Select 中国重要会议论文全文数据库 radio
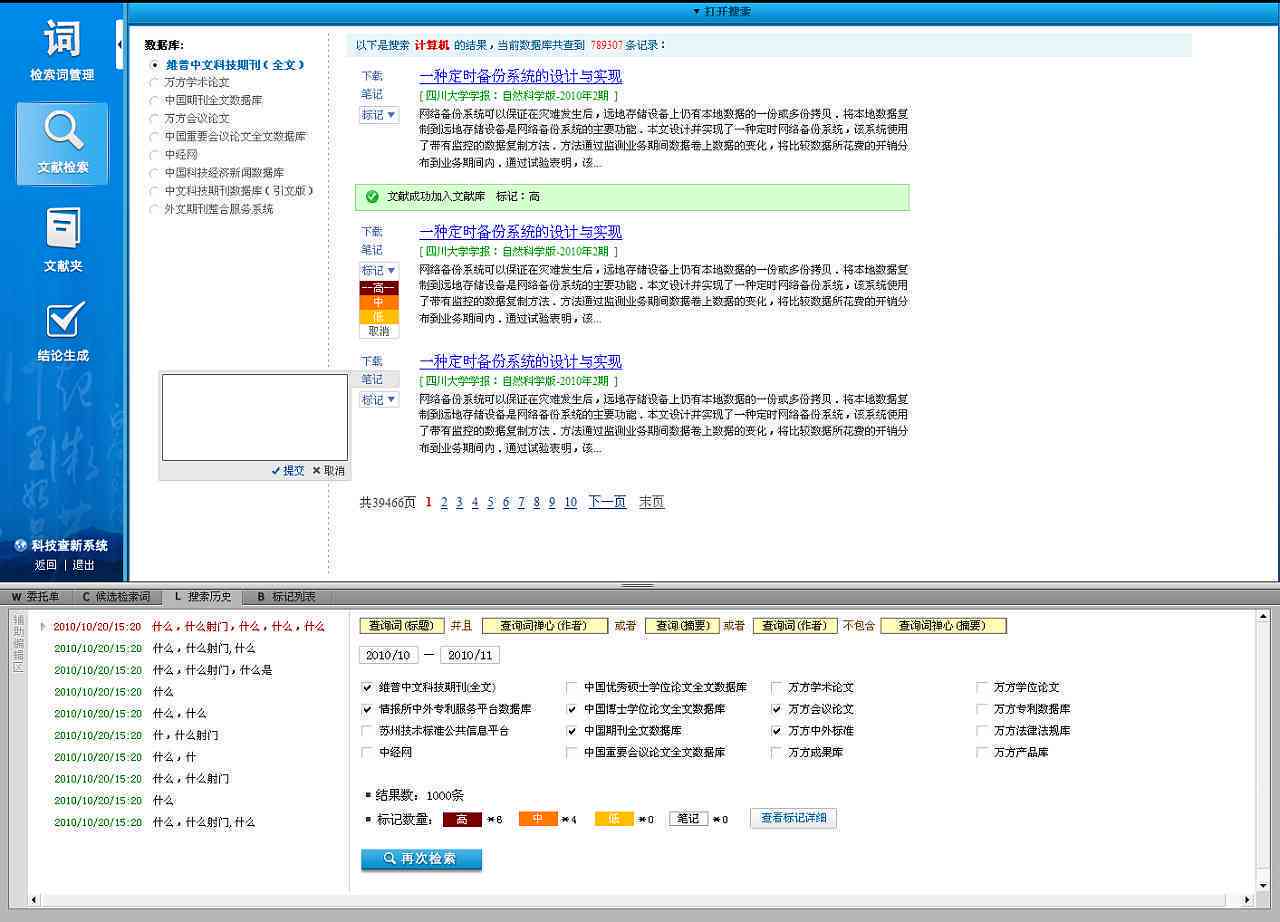1280x922 pixels. click(154, 137)
